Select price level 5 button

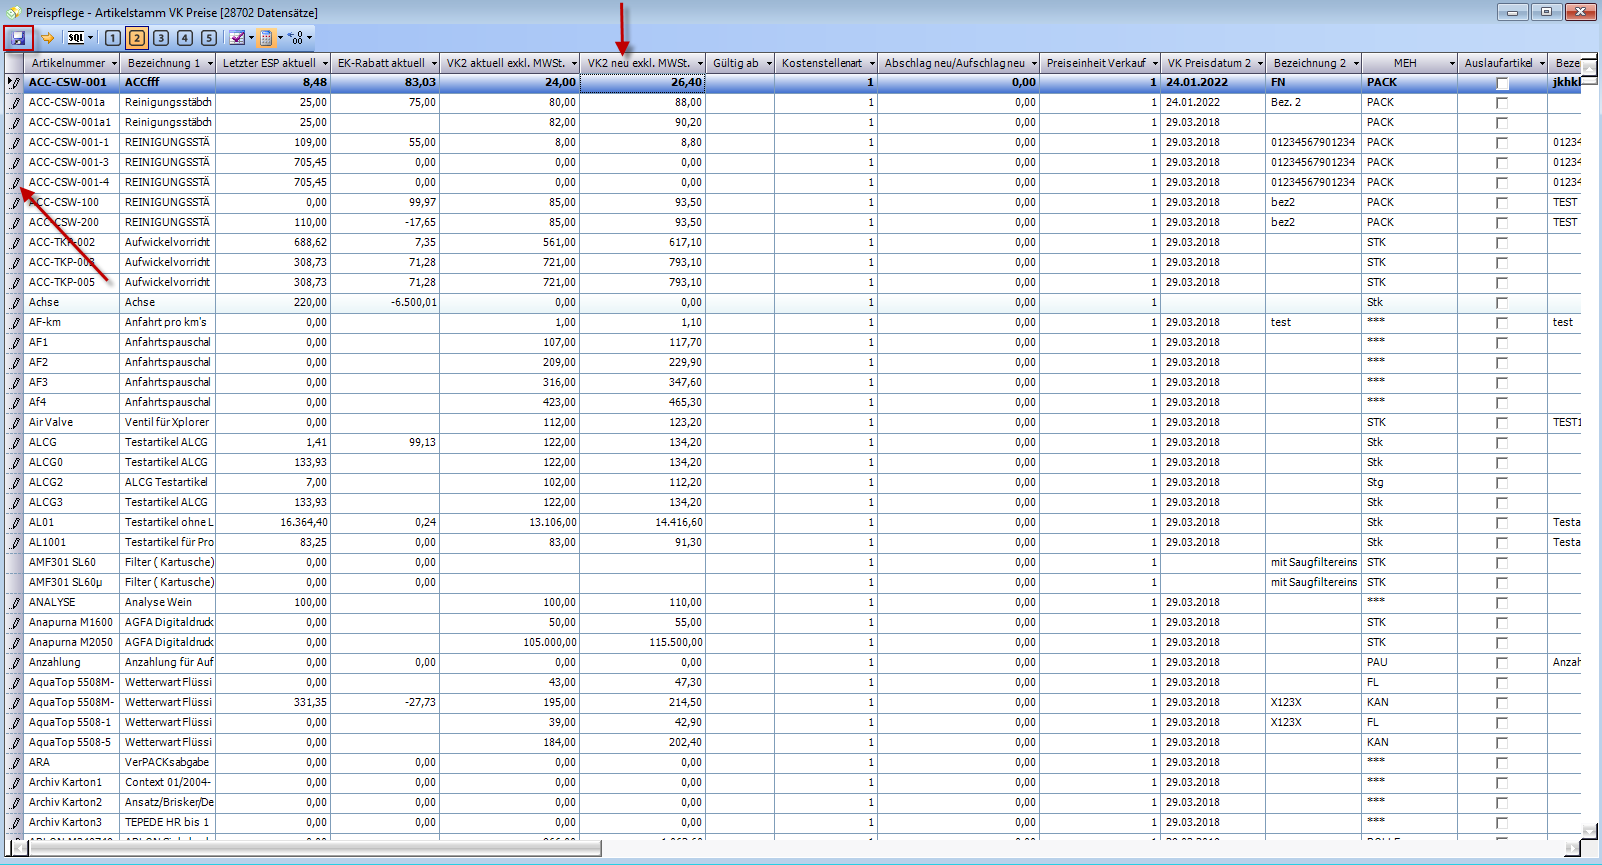click(x=209, y=38)
